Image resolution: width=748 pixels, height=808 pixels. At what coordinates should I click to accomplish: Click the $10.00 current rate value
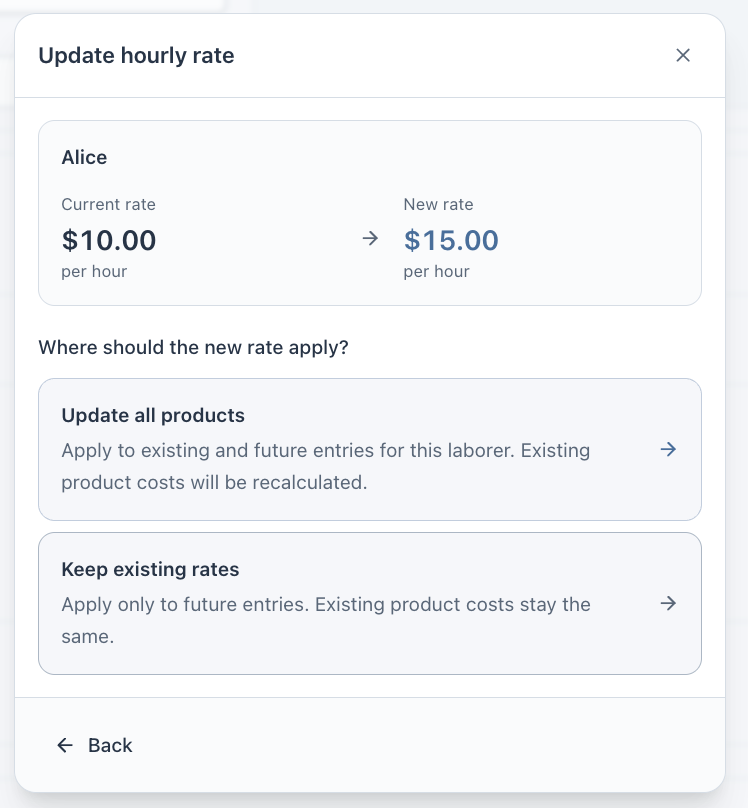(x=109, y=240)
